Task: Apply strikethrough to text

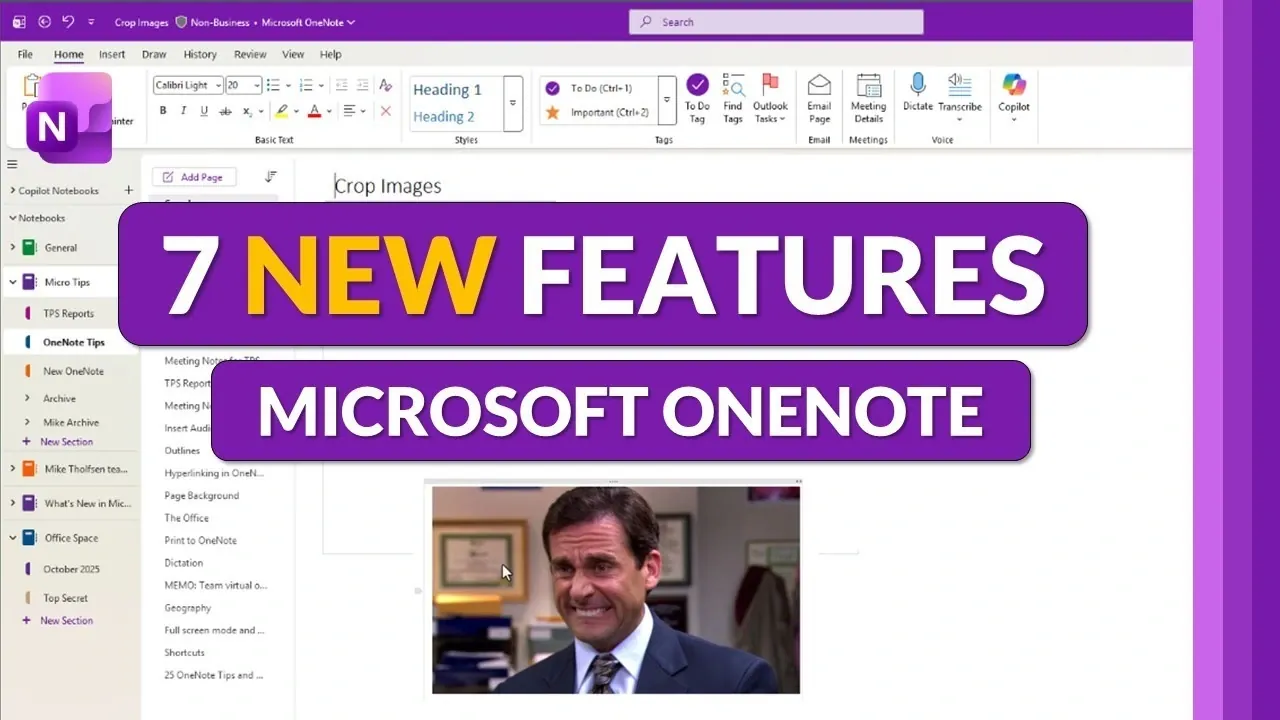Action: pyautogui.click(x=224, y=111)
